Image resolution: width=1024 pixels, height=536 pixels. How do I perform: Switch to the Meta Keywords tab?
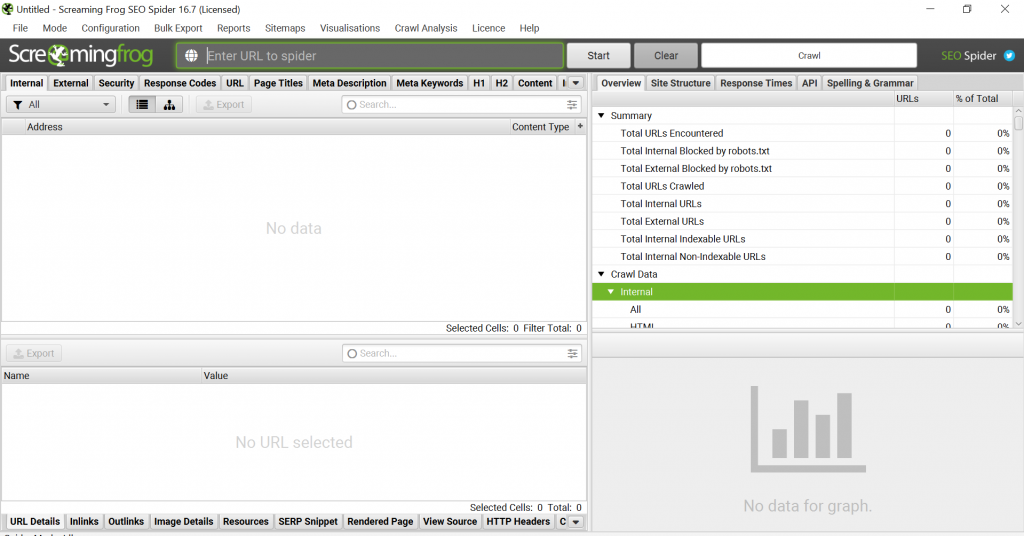click(x=430, y=83)
